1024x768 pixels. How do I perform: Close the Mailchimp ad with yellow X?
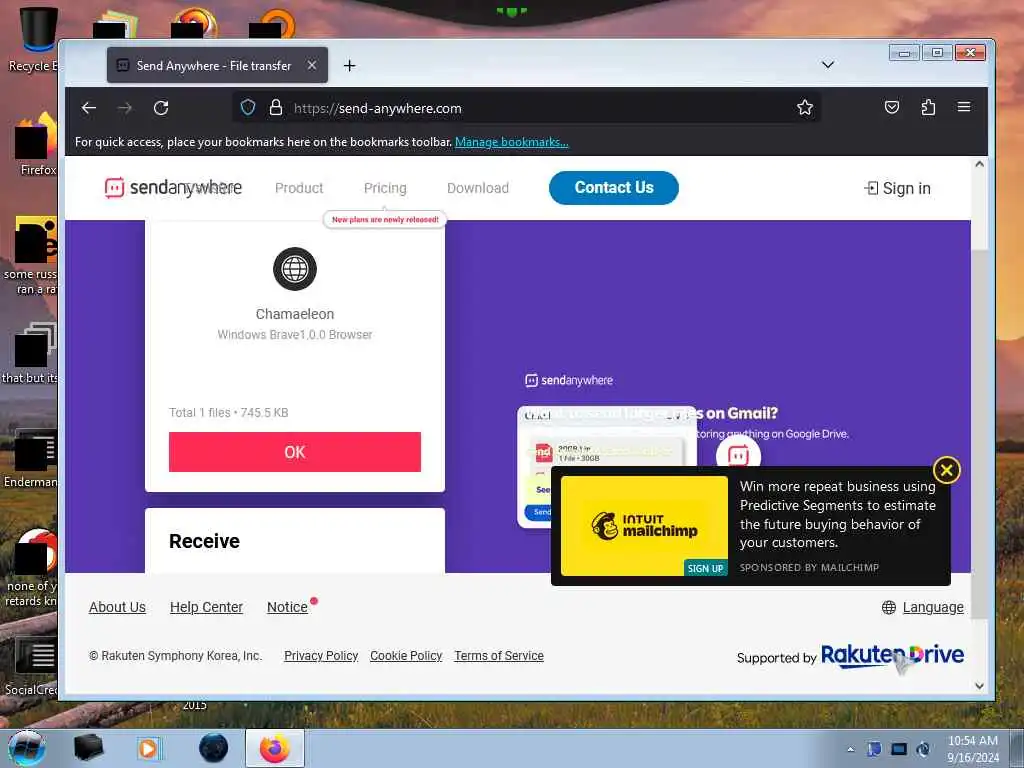(946, 470)
